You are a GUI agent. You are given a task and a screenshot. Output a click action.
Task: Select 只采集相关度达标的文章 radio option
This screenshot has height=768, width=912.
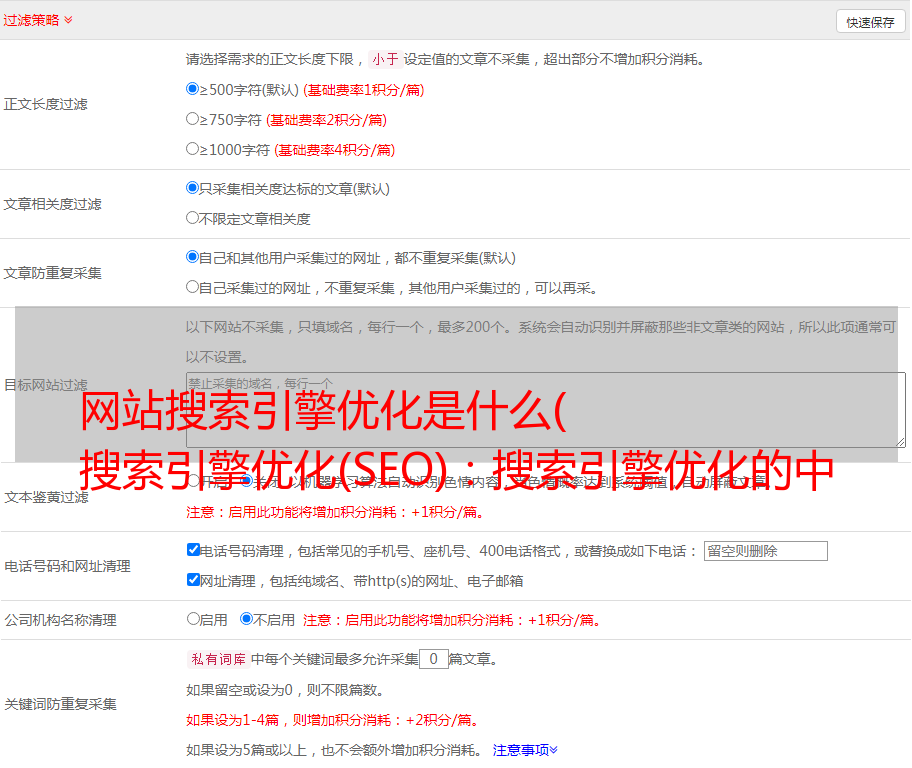pyautogui.click(x=193, y=188)
